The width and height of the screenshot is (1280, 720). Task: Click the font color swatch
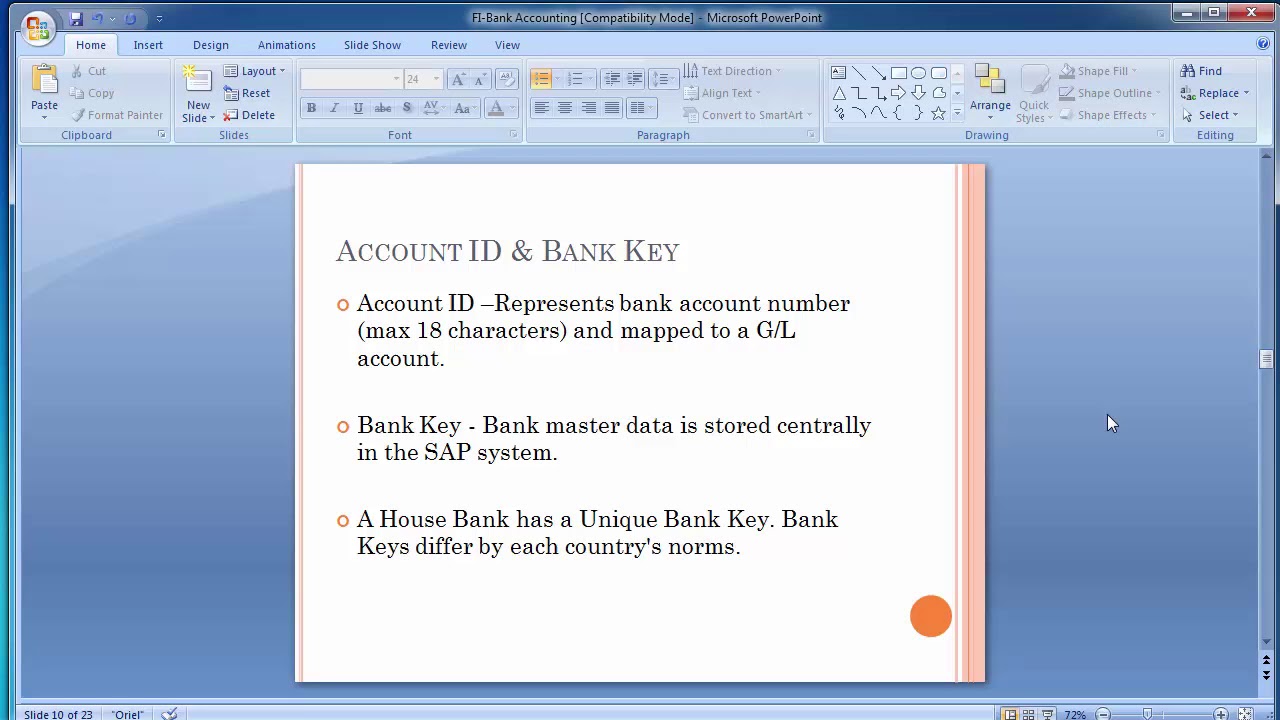[x=495, y=107]
